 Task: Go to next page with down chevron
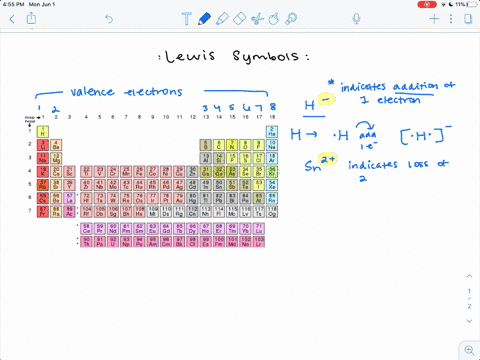coord(469,321)
